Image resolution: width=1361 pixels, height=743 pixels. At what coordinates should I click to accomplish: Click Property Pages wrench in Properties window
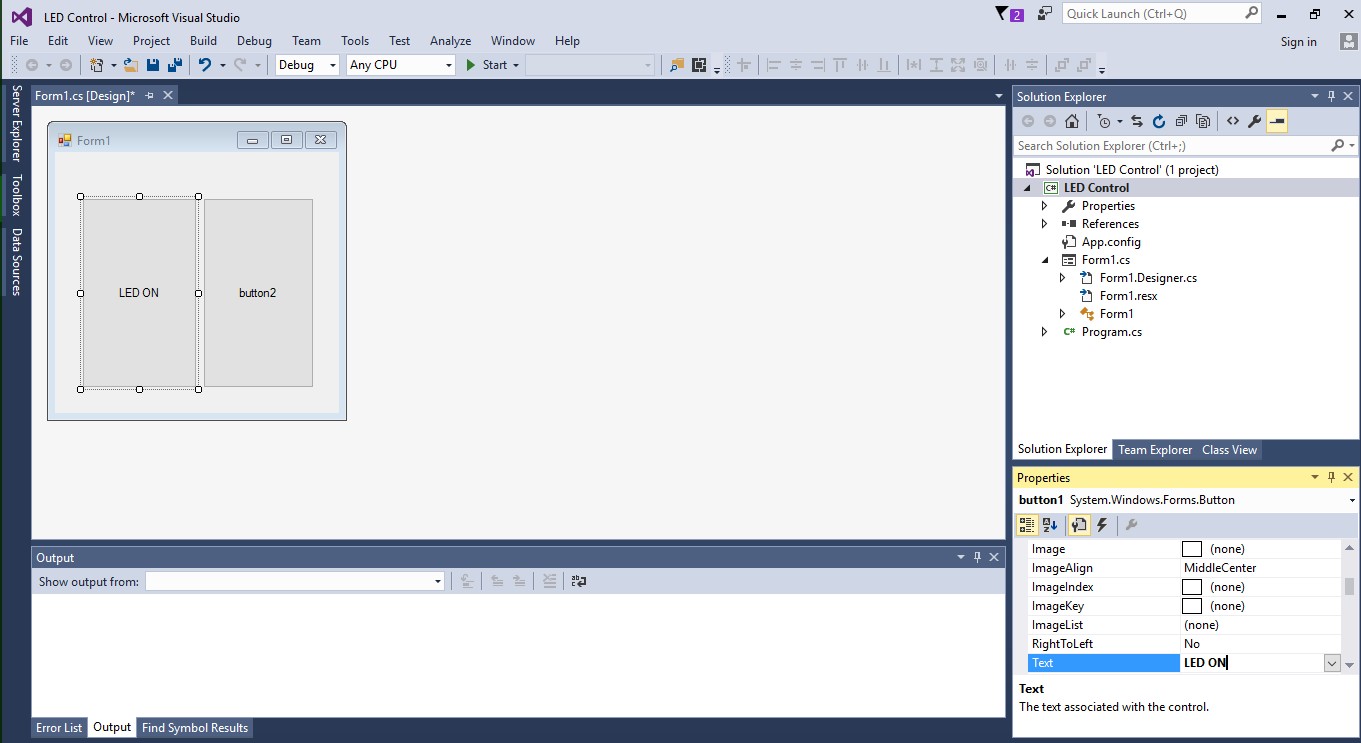coord(1132,525)
